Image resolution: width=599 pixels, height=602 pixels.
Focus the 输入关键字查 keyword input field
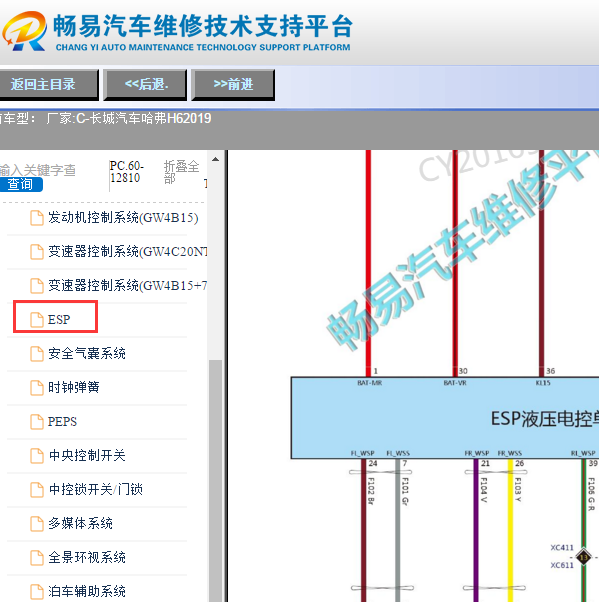click(x=38, y=170)
